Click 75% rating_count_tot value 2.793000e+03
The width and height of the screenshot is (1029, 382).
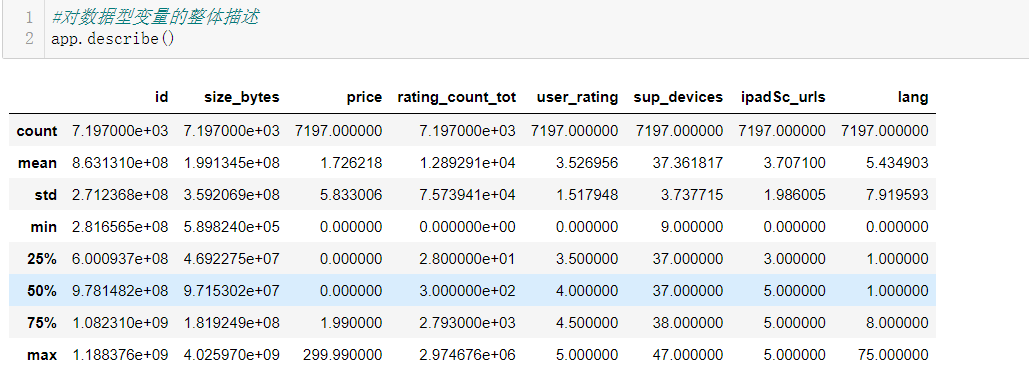click(x=468, y=324)
